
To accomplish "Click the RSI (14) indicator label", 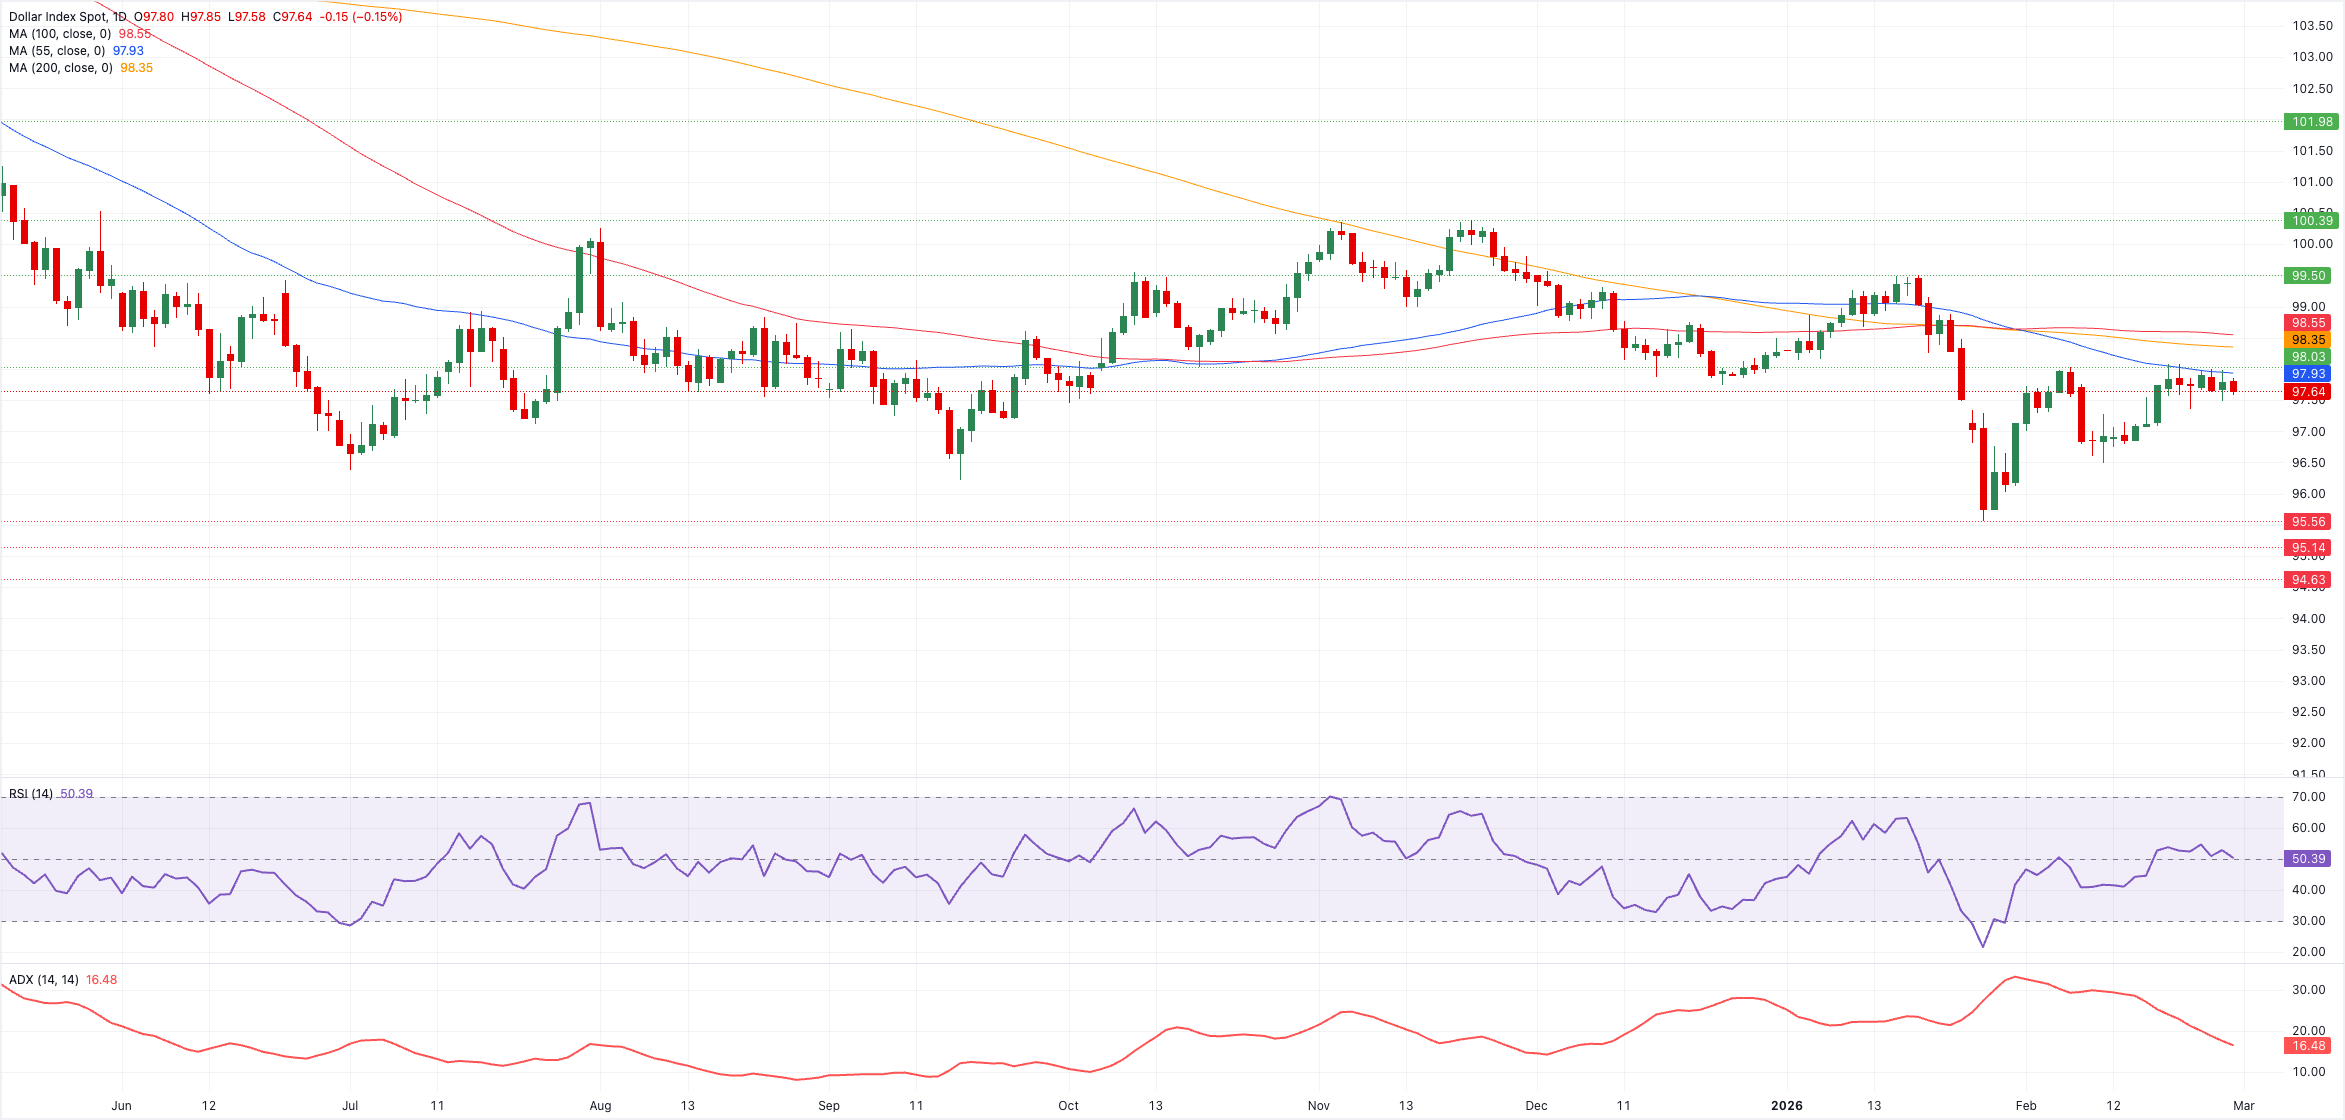I will pos(30,794).
